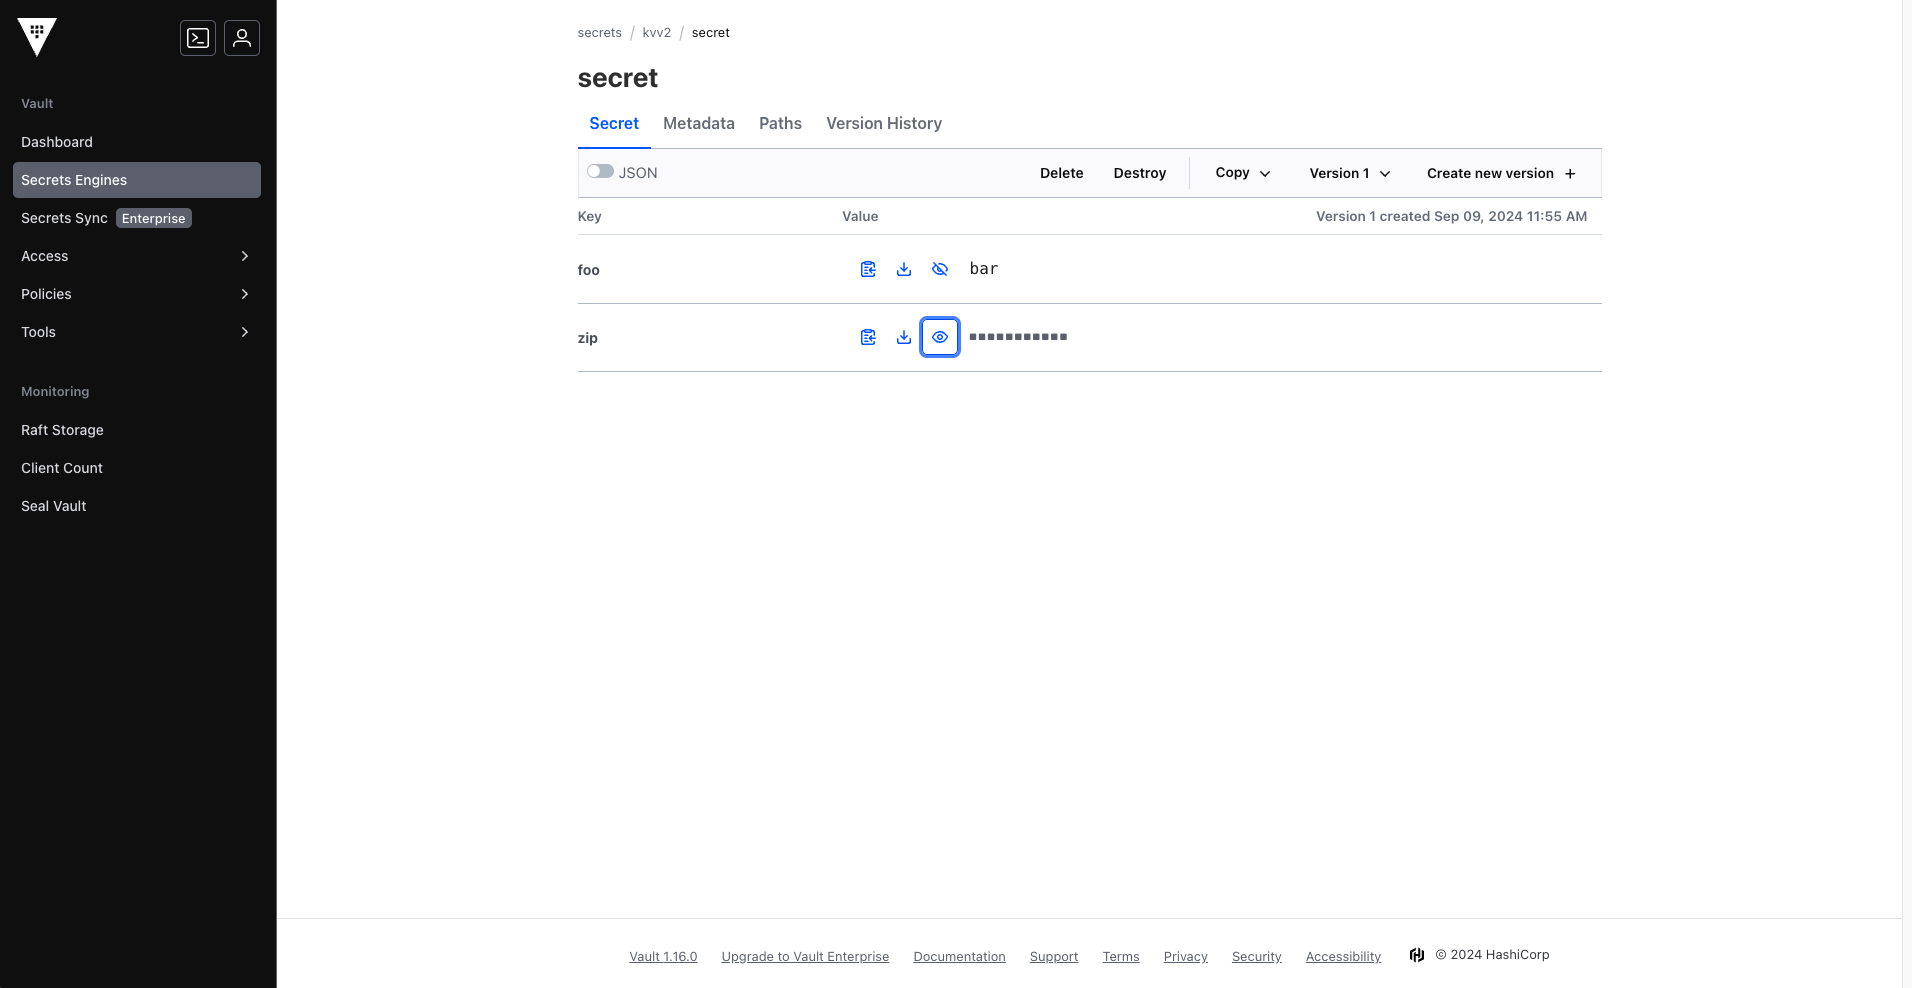Hide the foo value with eye icon
This screenshot has width=1912, height=988.
pyautogui.click(x=940, y=269)
